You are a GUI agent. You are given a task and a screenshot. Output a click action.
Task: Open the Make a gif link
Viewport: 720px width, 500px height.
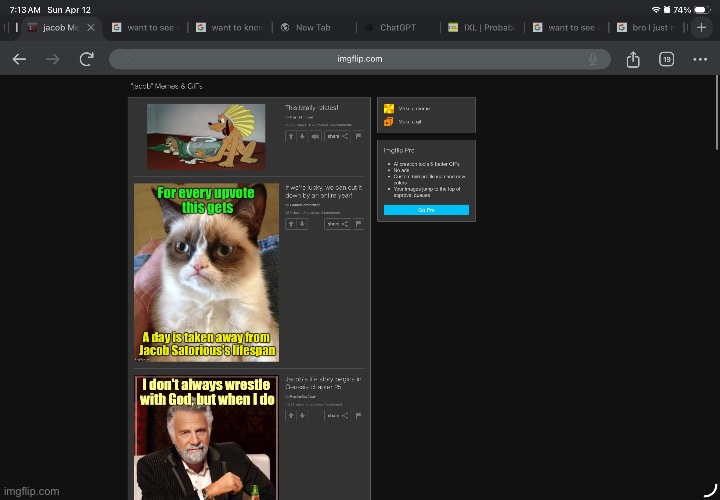[x=410, y=122]
